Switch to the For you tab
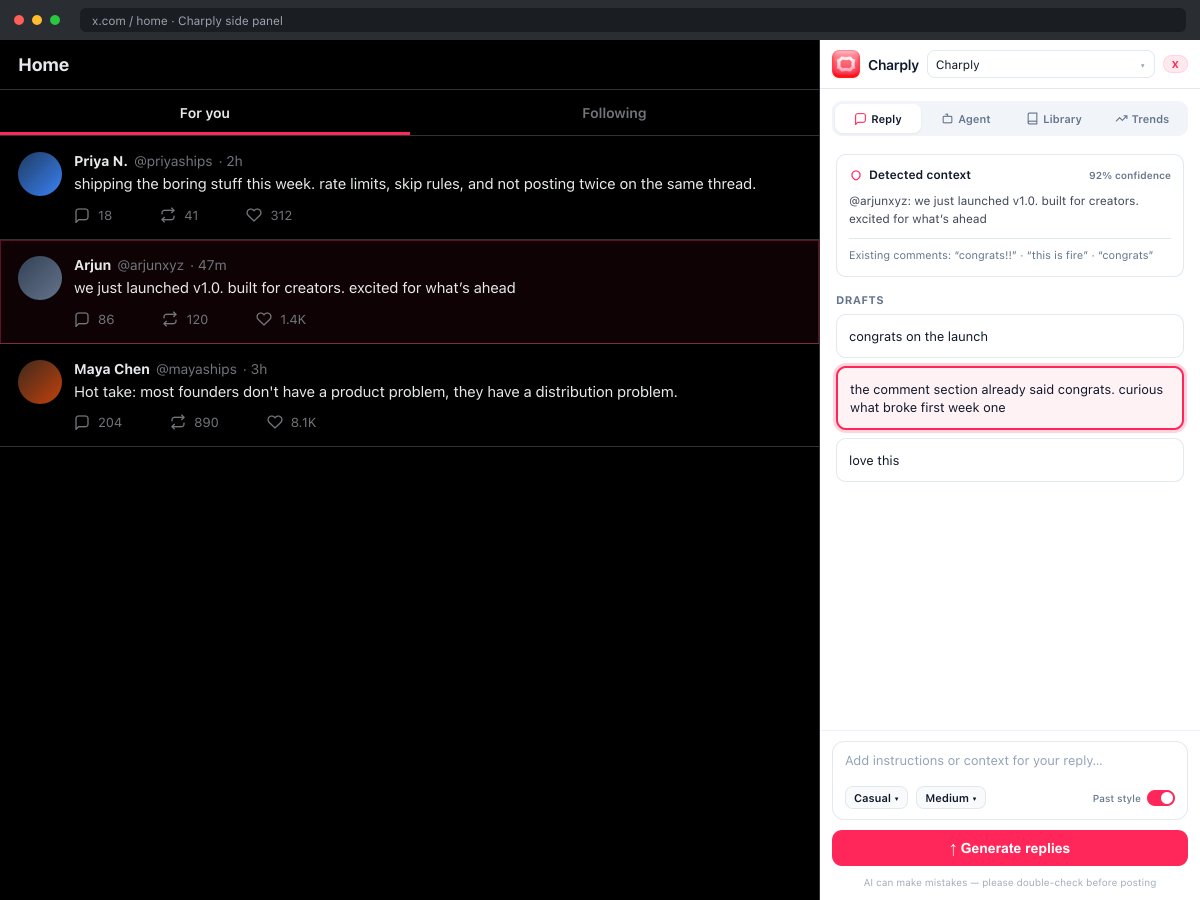 [205, 113]
